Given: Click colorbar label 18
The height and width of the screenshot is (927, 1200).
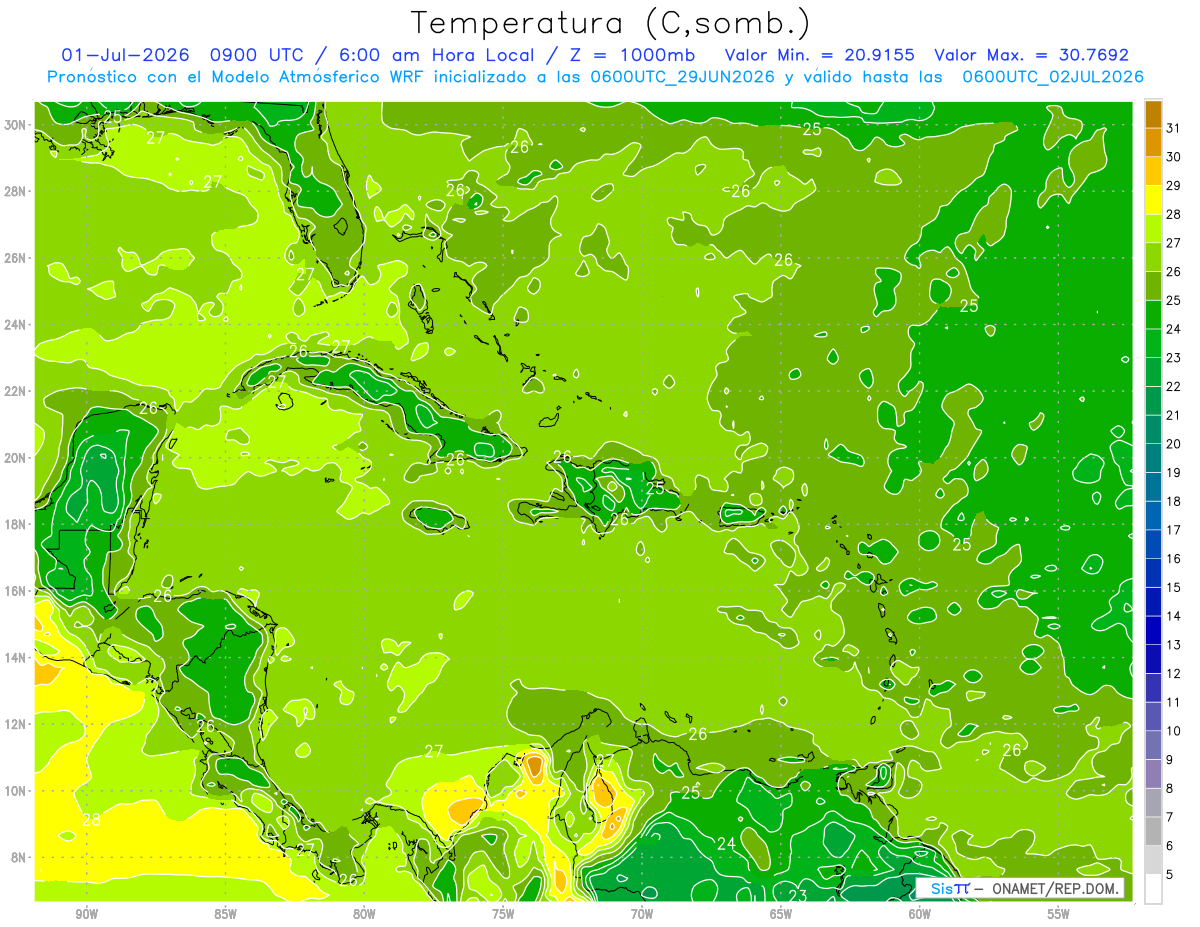Looking at the screenshot, I should [1174, 501].
